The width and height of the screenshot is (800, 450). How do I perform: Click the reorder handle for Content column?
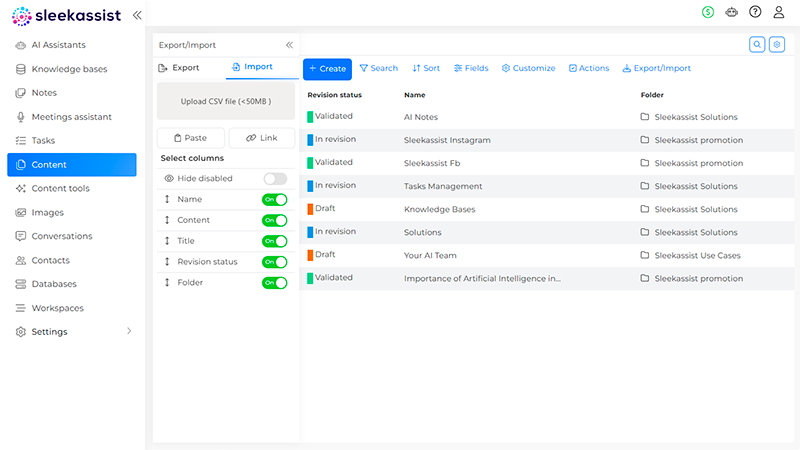click(167, 220)
